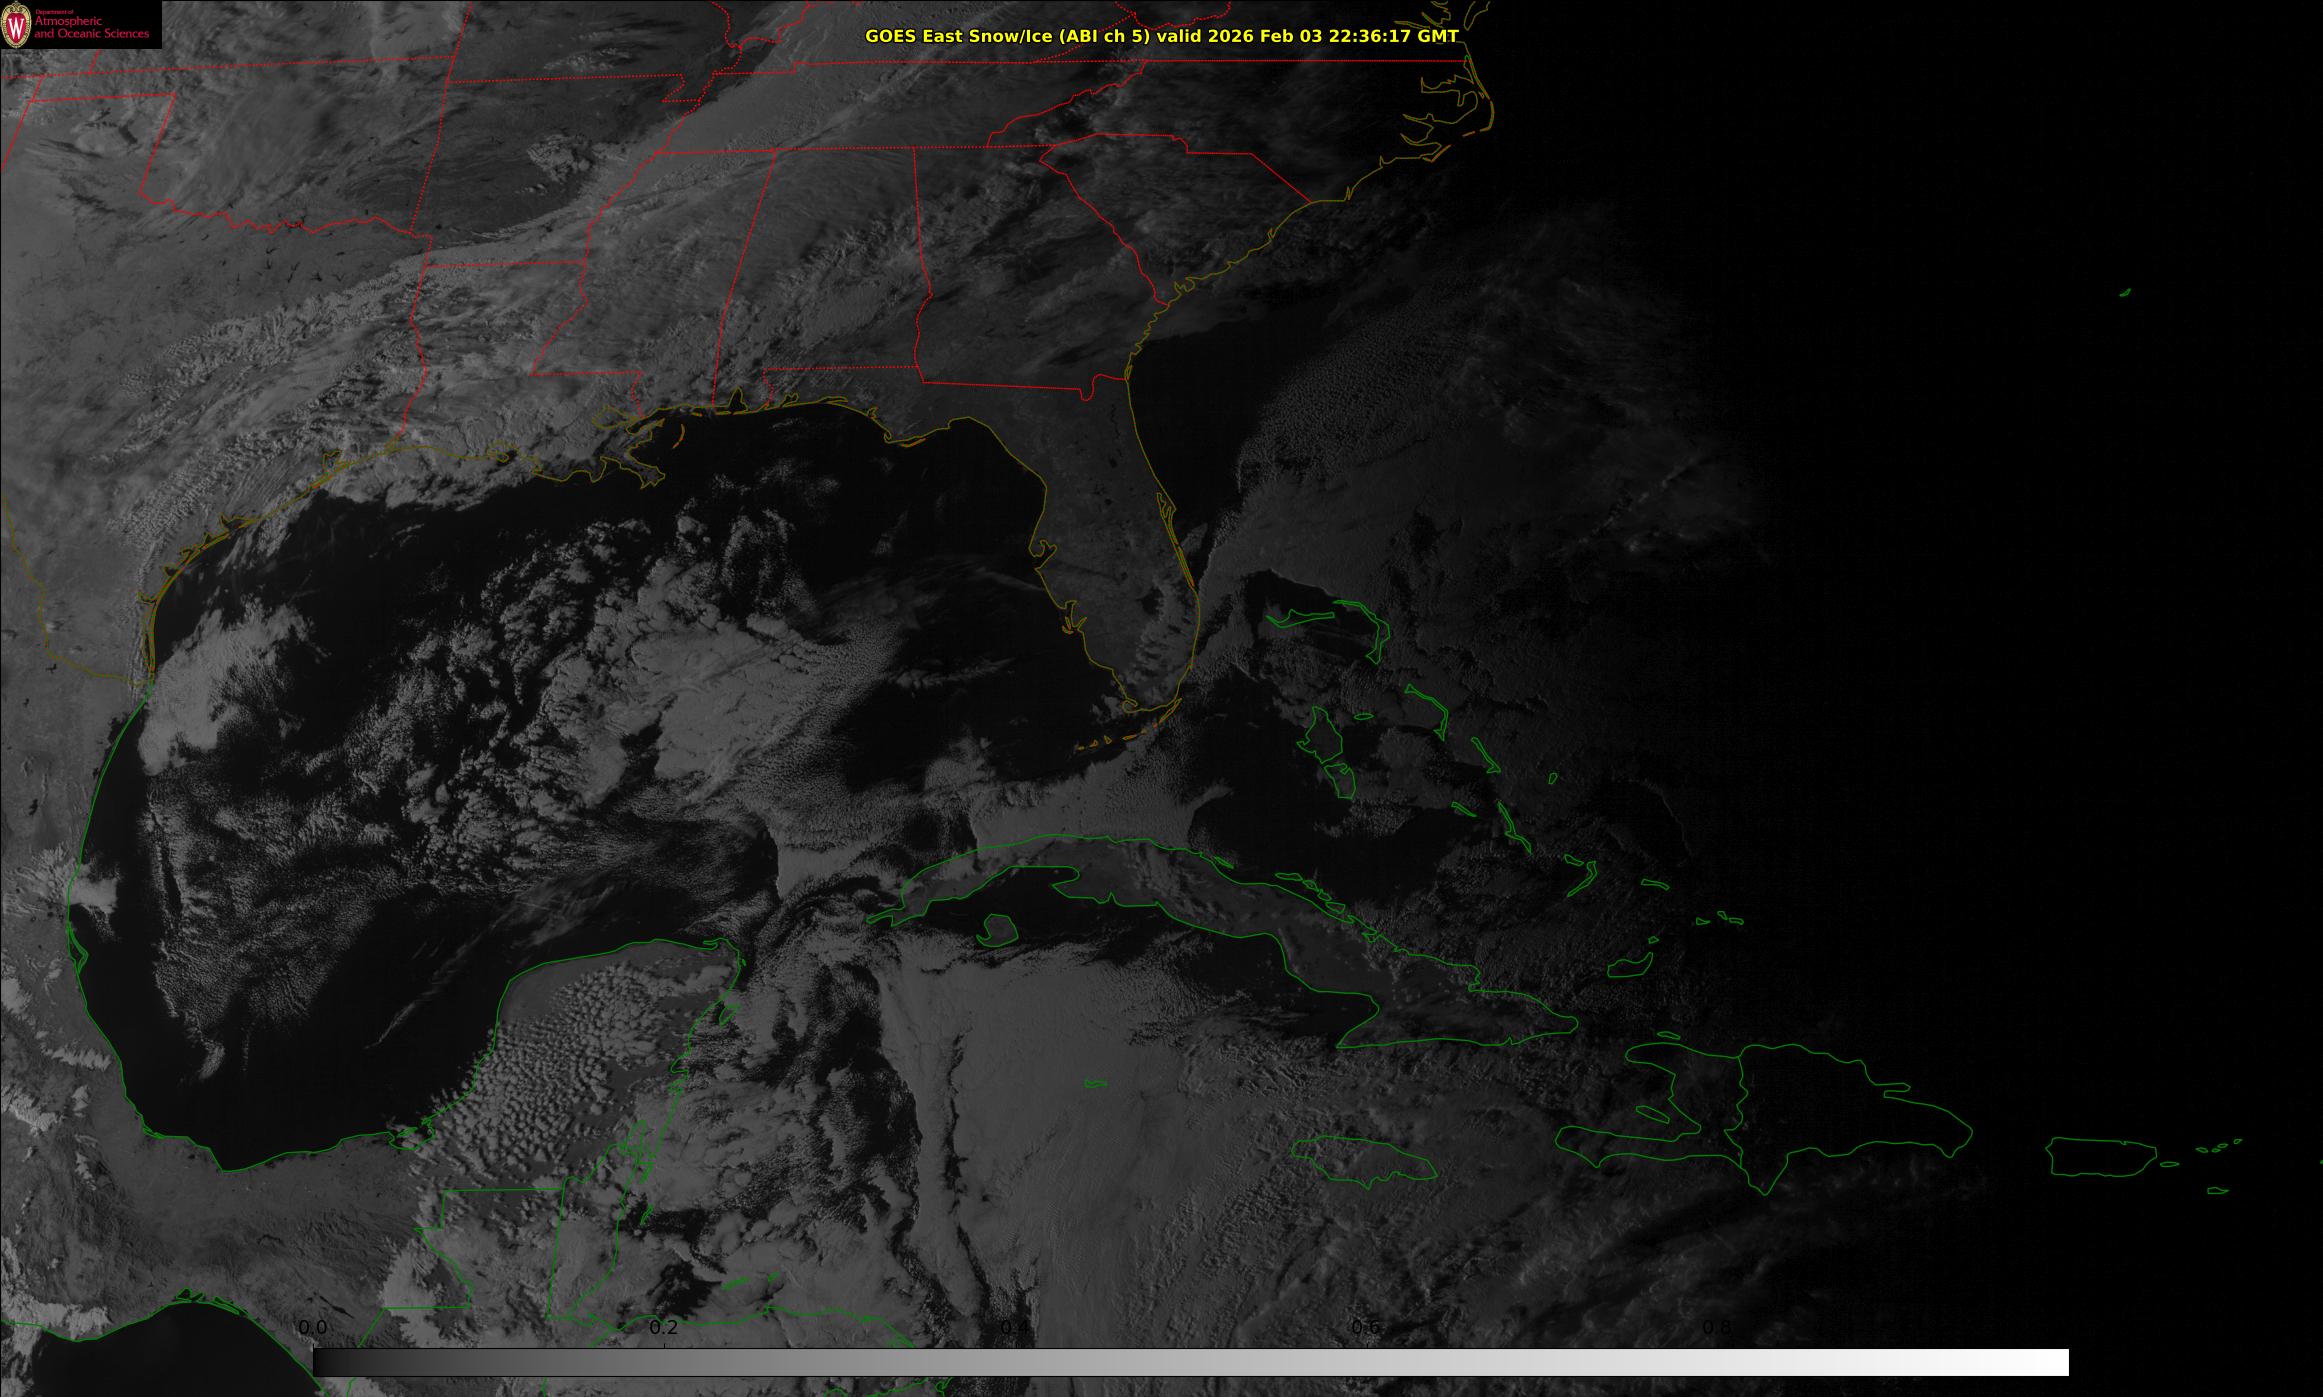Image resolution: width=2323 pixels, height=1397 pixels.
Task: Click the 0.2 tick label on colorbar
Action: [x=664, y=1328]
